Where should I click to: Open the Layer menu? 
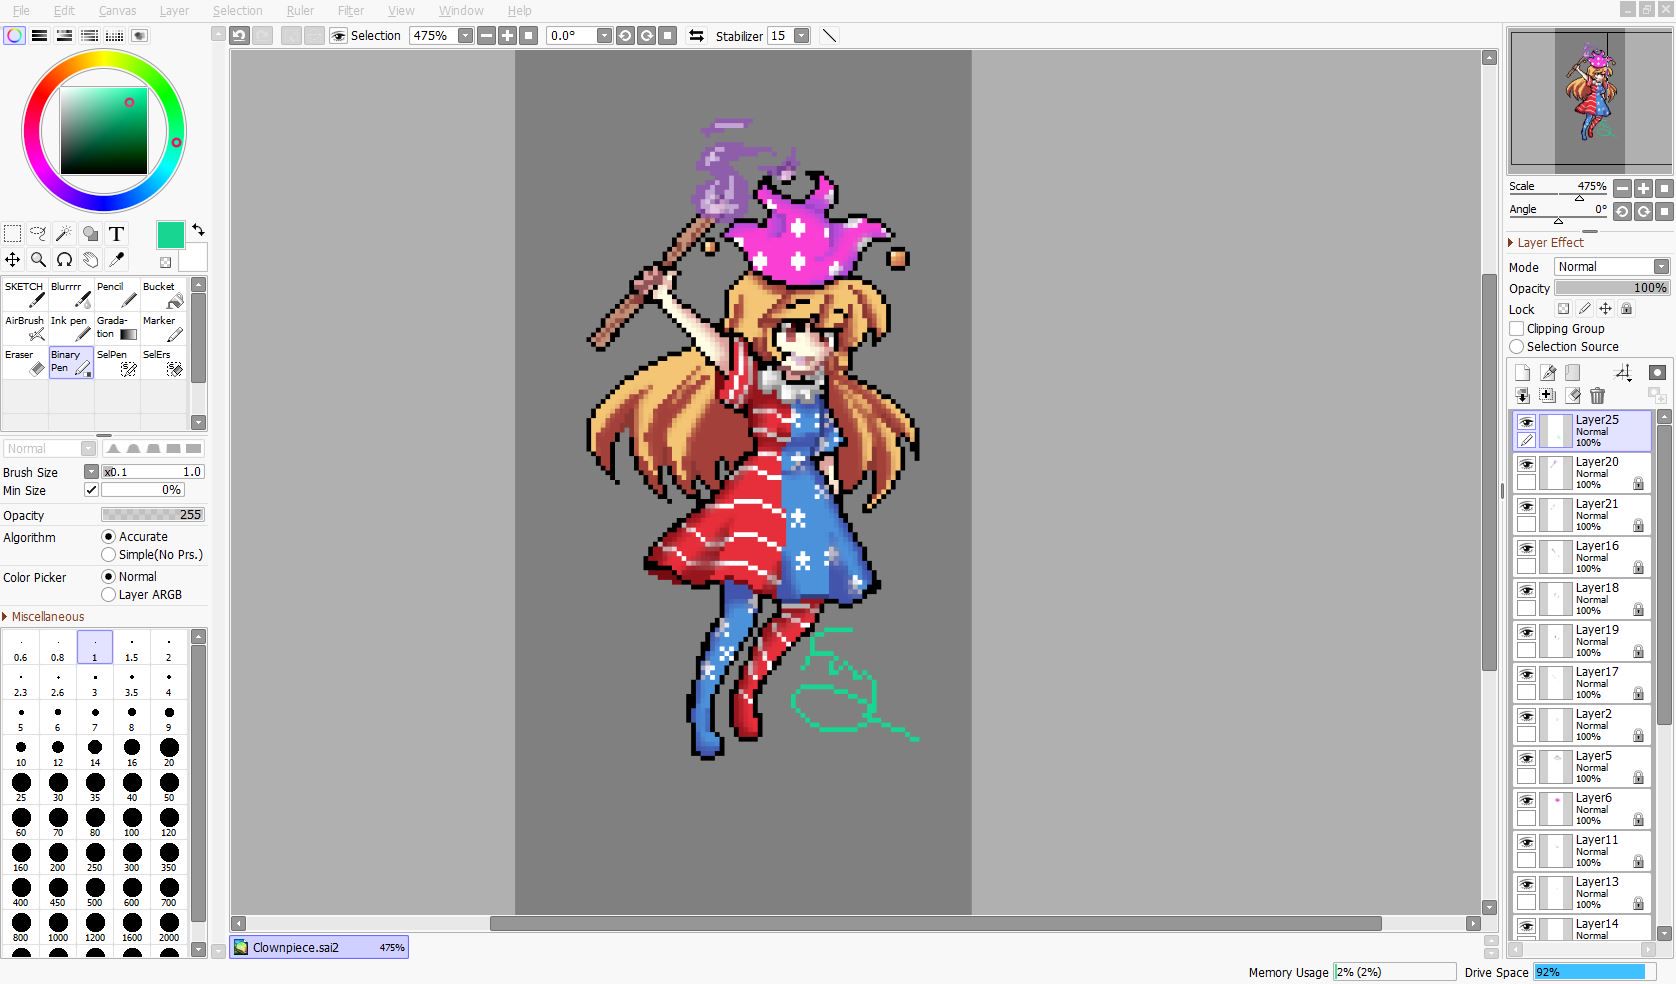click(x=174, y=10)
